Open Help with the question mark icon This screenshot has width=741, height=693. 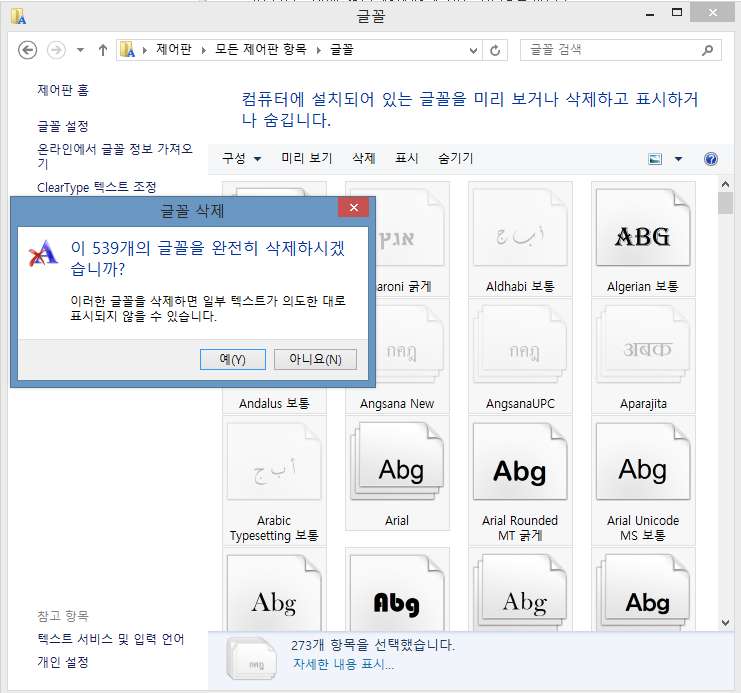coord(711,159)
